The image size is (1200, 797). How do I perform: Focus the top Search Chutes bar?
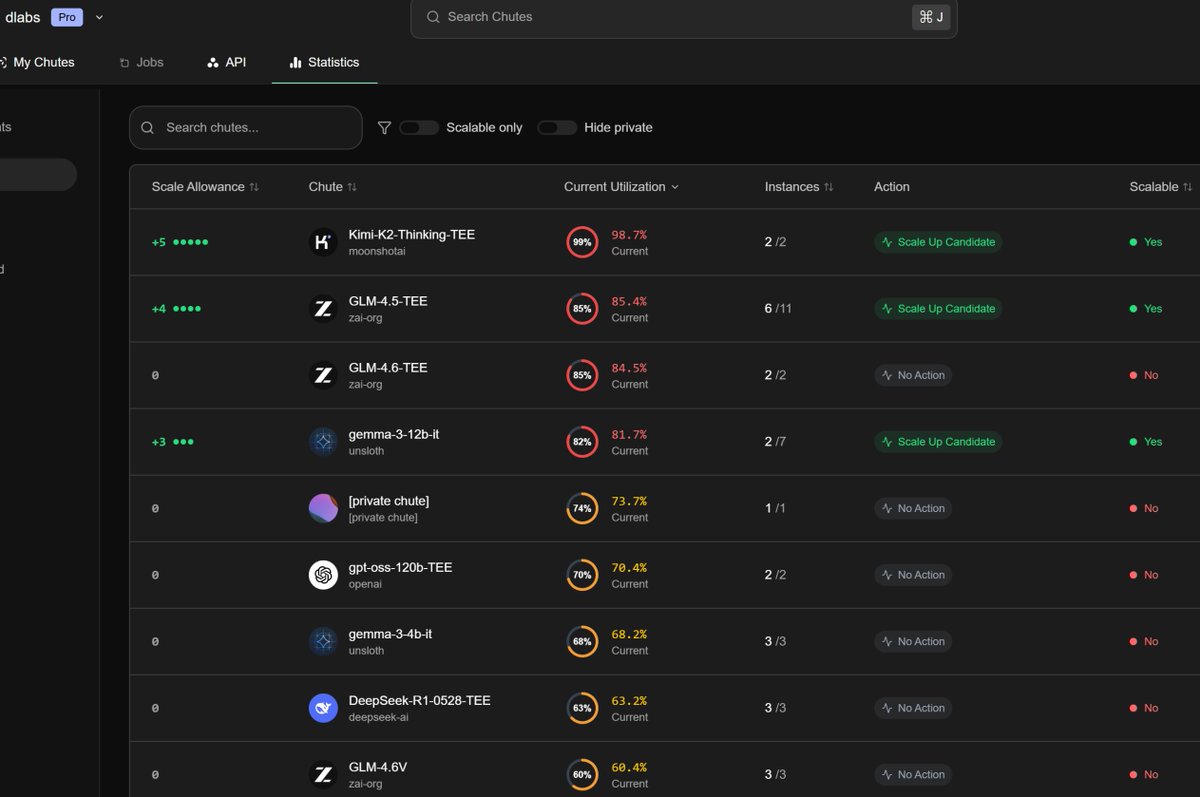tap(684, 17)
